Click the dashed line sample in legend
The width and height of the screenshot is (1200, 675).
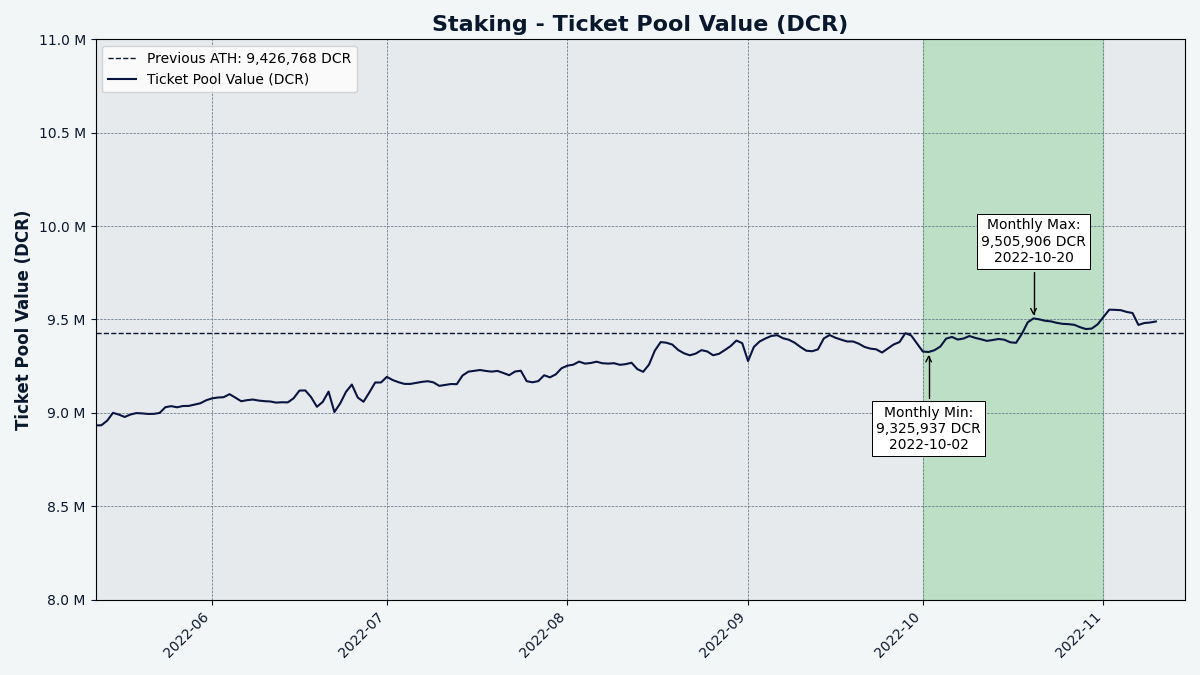point(123,59)
